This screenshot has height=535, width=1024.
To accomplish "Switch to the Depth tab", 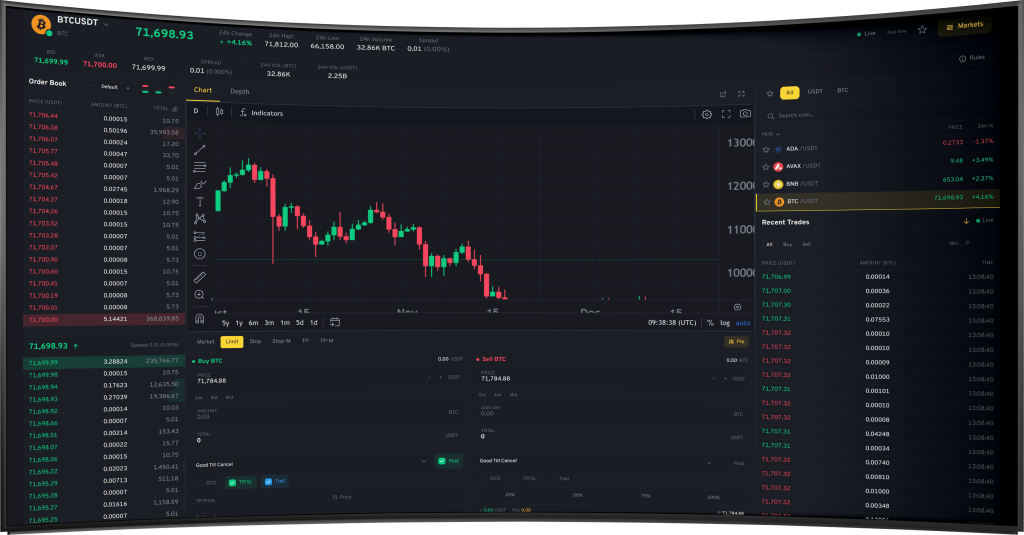I will pyautogui.click(x=240, y=91).
